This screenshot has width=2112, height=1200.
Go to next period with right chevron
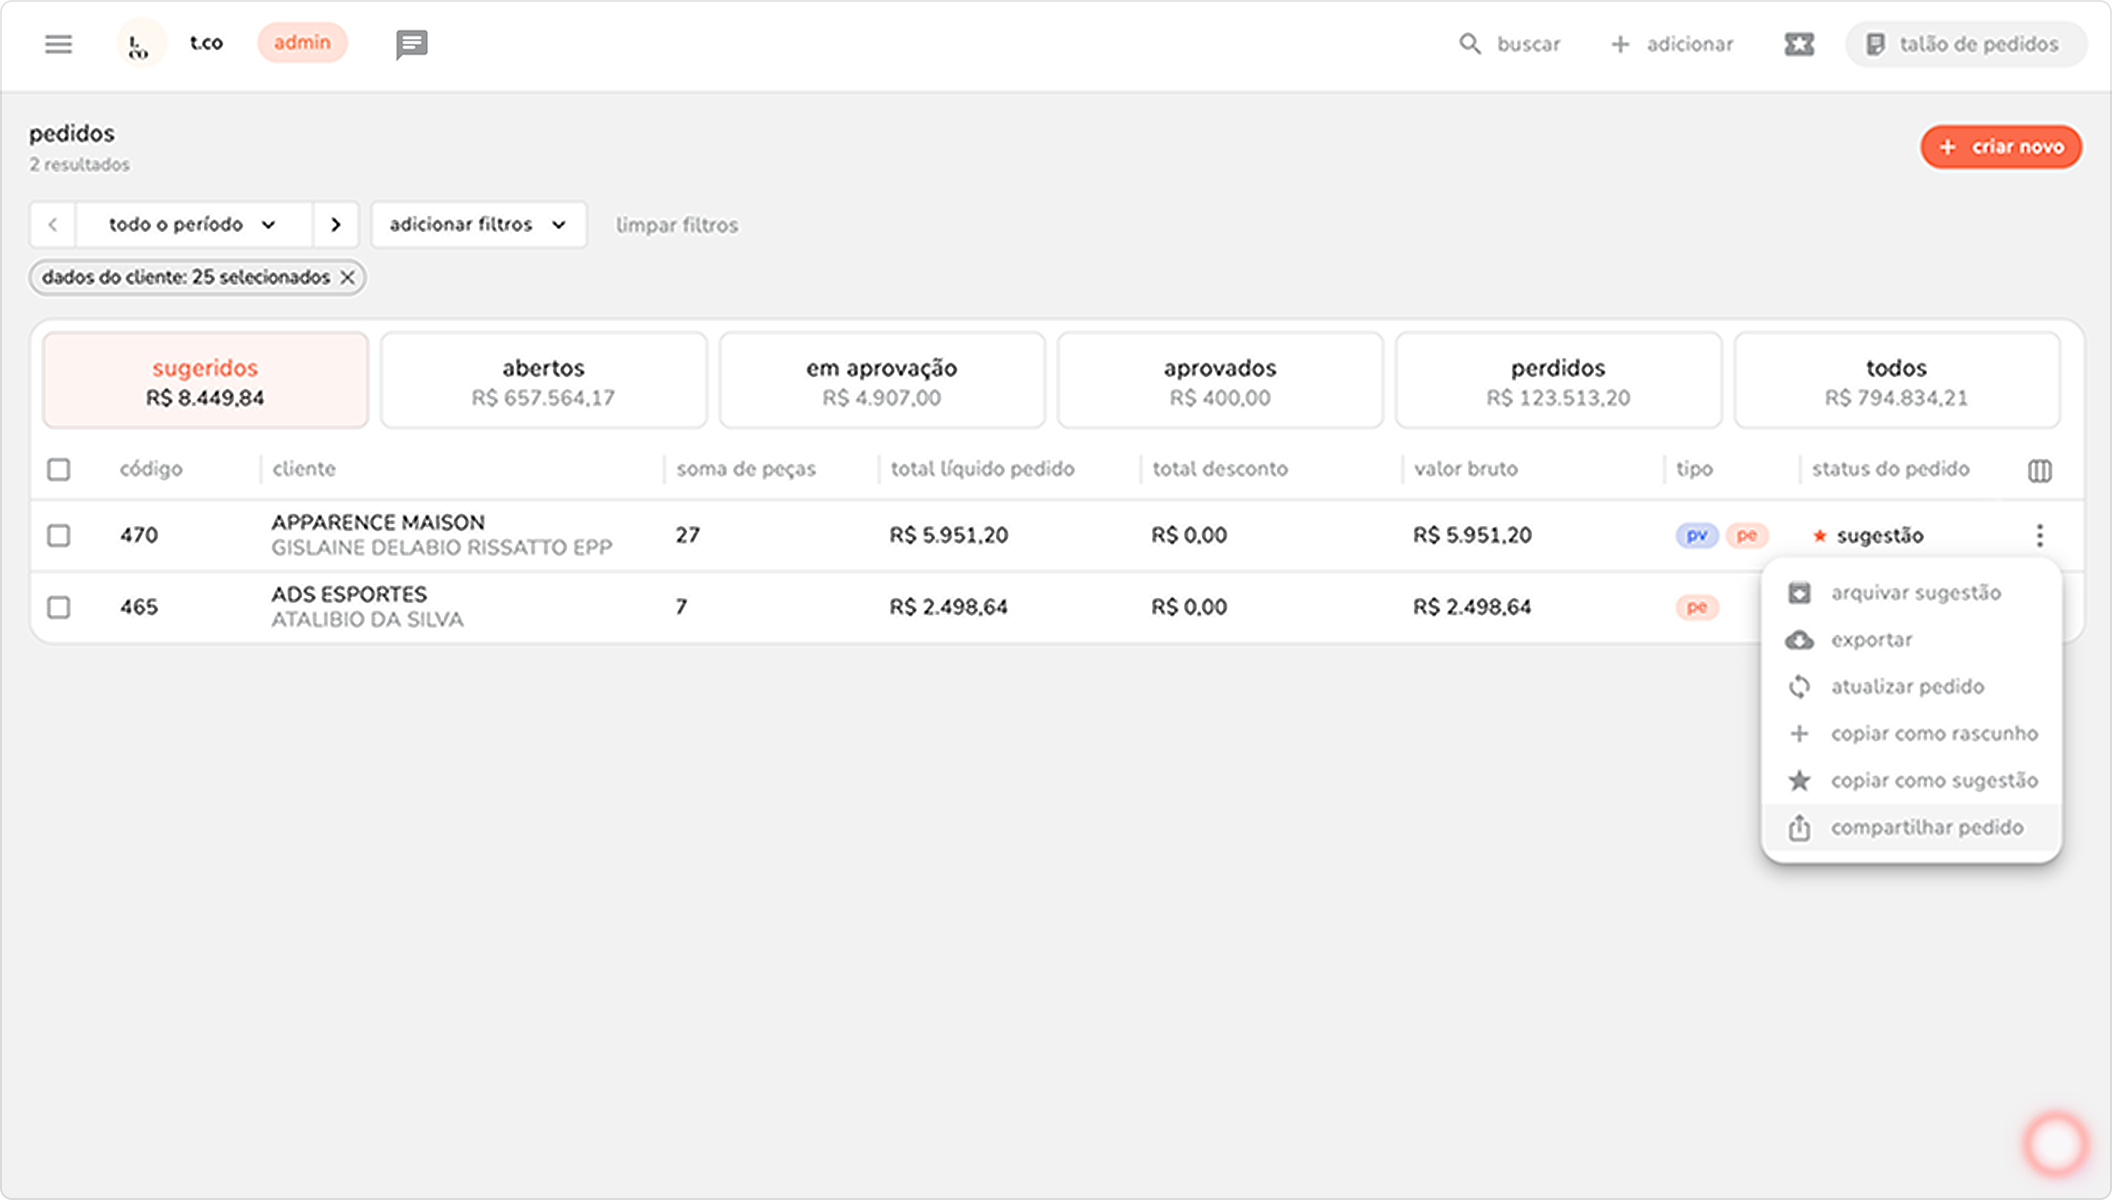336,225
